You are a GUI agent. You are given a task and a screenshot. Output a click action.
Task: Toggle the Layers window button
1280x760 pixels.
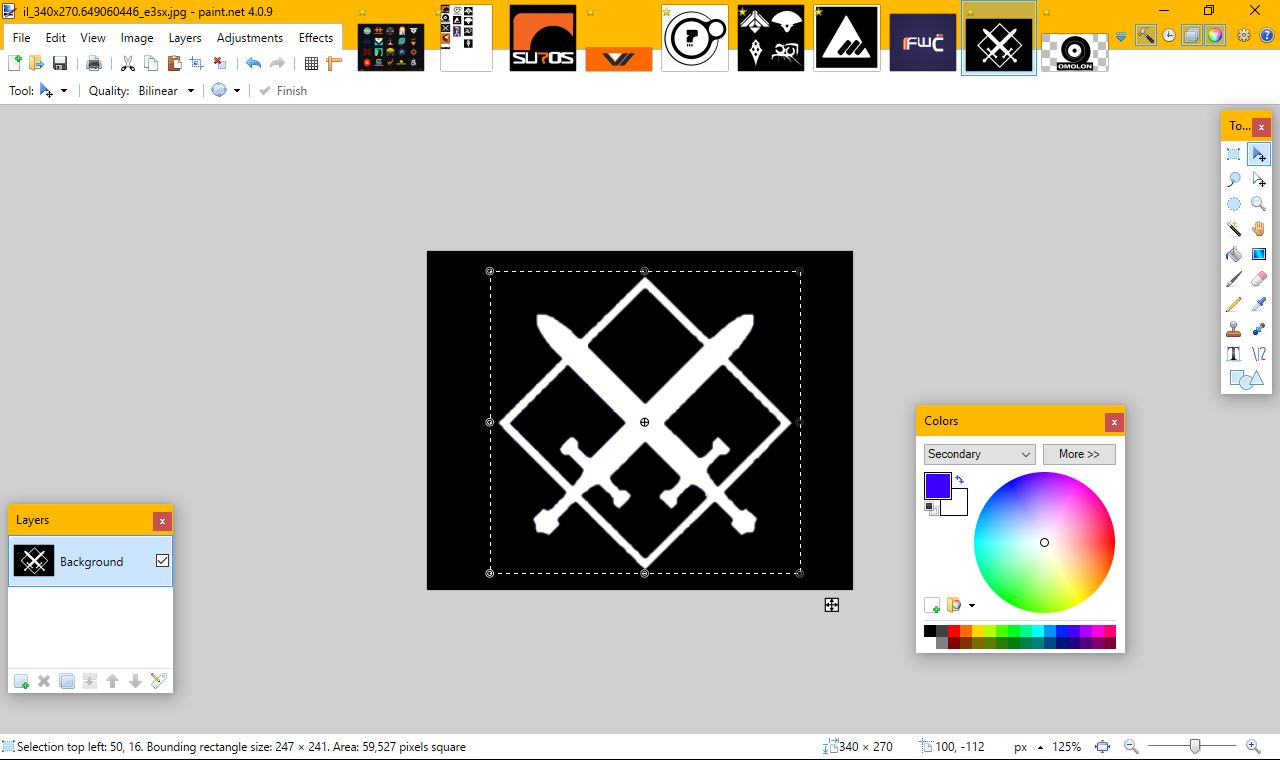(1192, 36)
